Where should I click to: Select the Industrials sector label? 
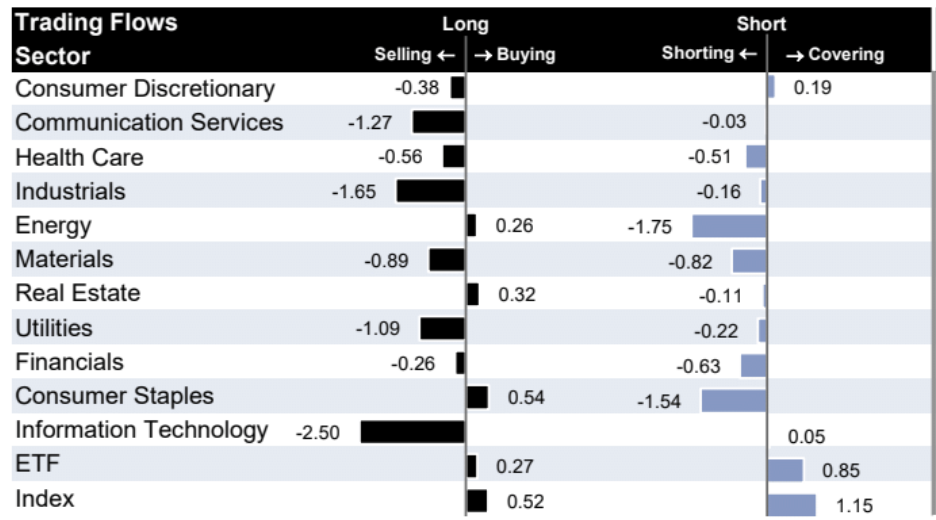[70, 191]
